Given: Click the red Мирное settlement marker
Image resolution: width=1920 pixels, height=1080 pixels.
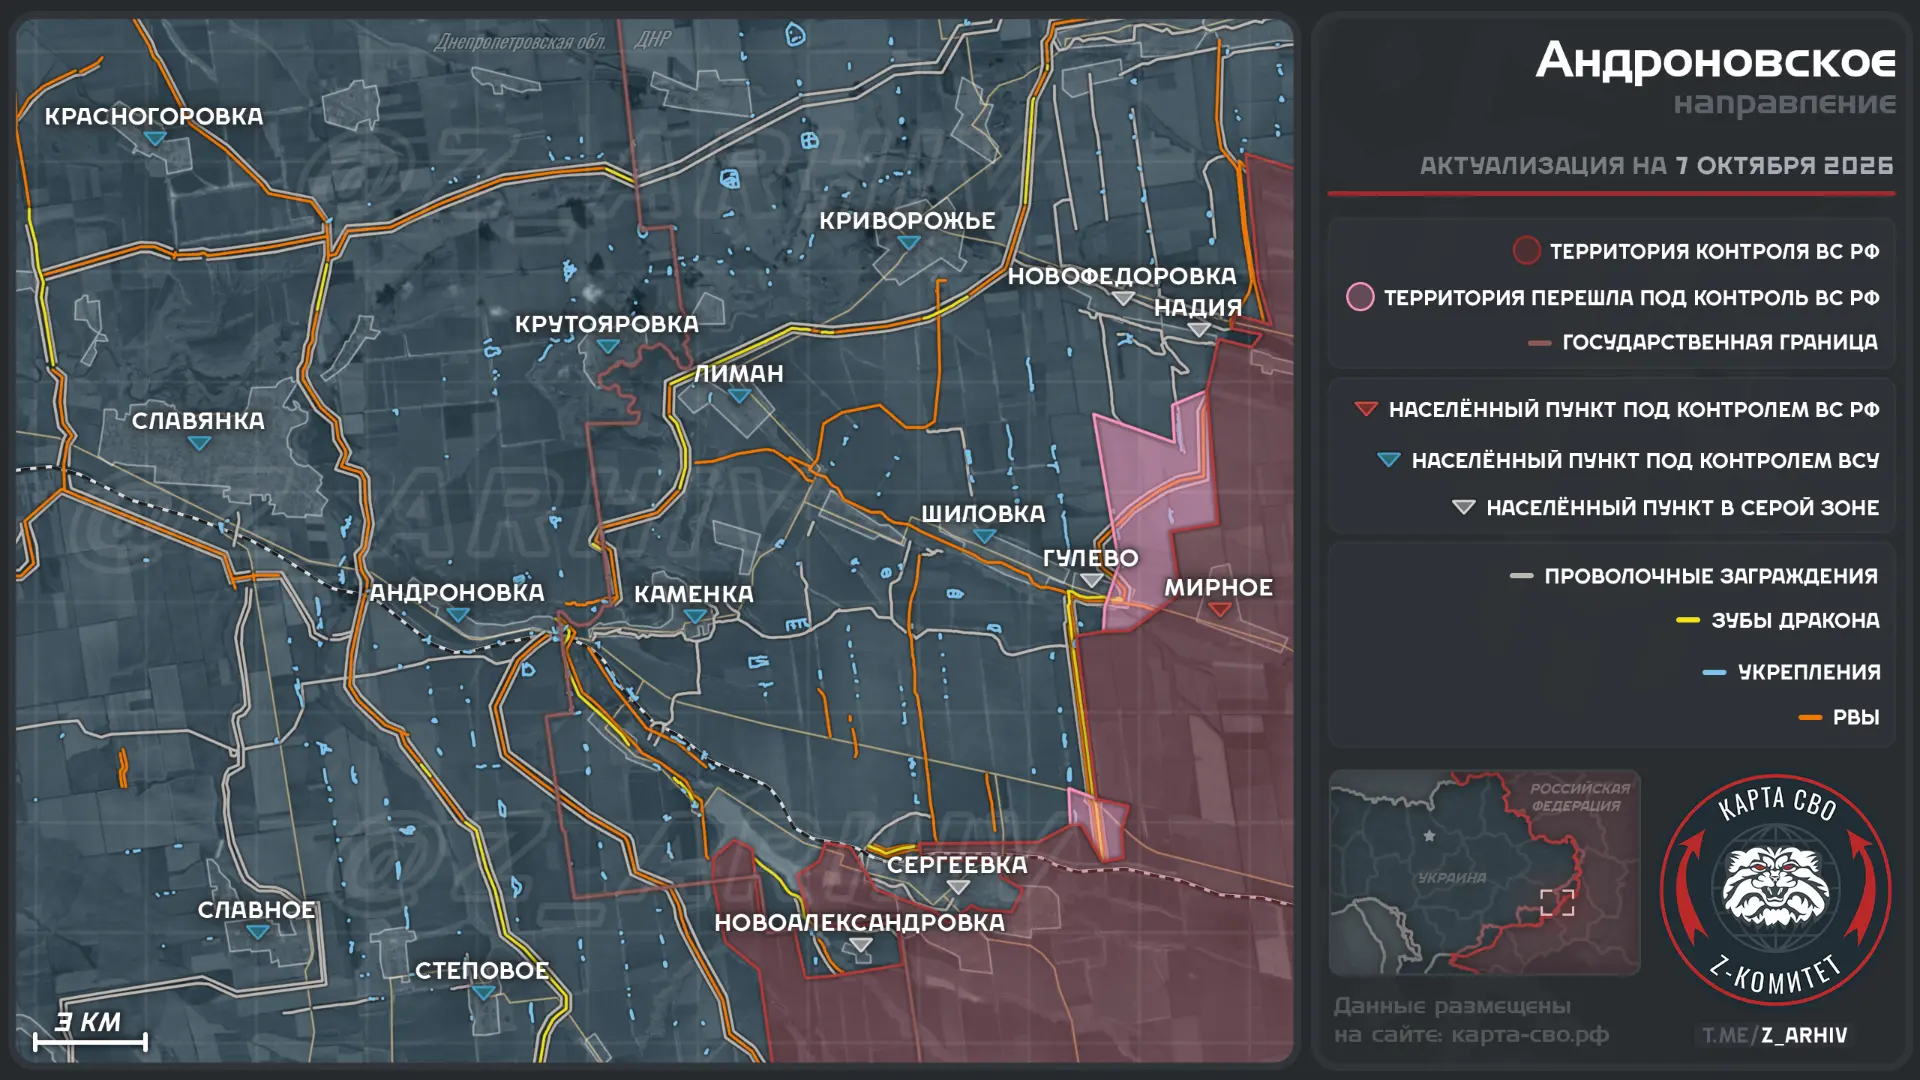Looking at the screenshot, I should click(x=1219, y=610).
